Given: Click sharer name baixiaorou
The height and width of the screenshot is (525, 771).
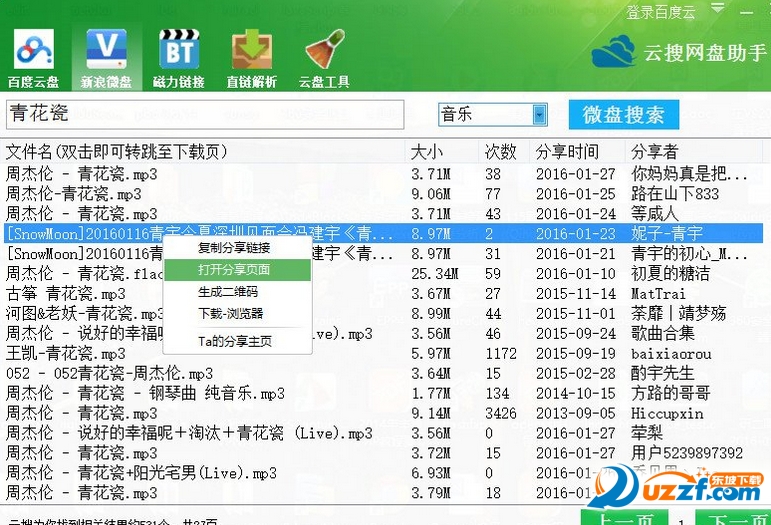Looking at the screenshot, I should (x=671, y=353).
